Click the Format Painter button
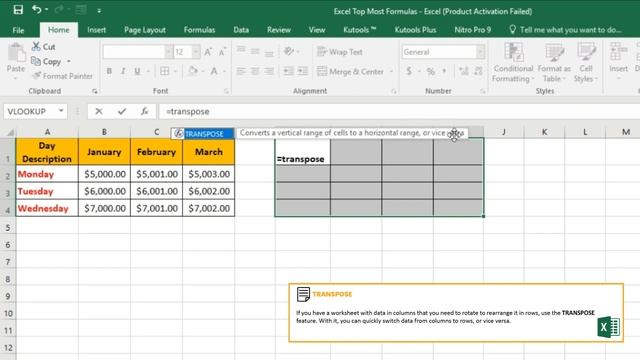The image size is (640, 360). [62, 76]
